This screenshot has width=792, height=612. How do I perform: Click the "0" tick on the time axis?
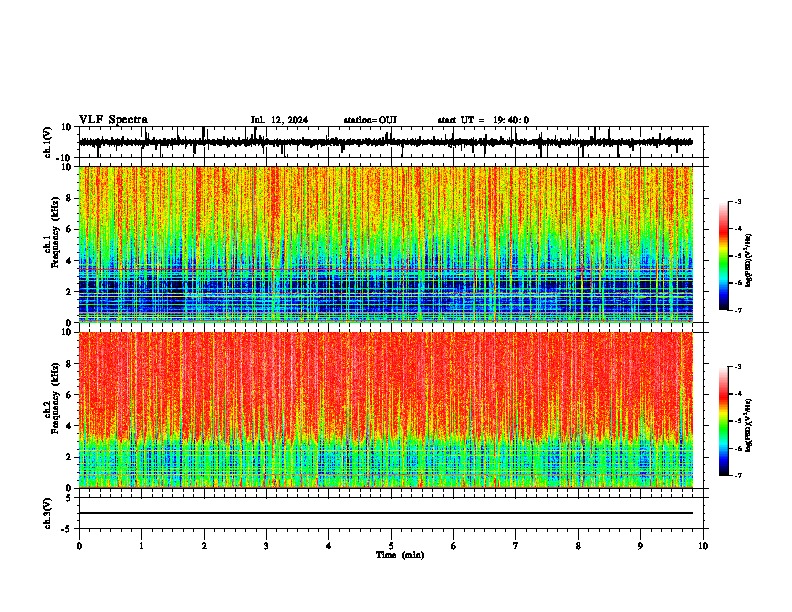79,546
